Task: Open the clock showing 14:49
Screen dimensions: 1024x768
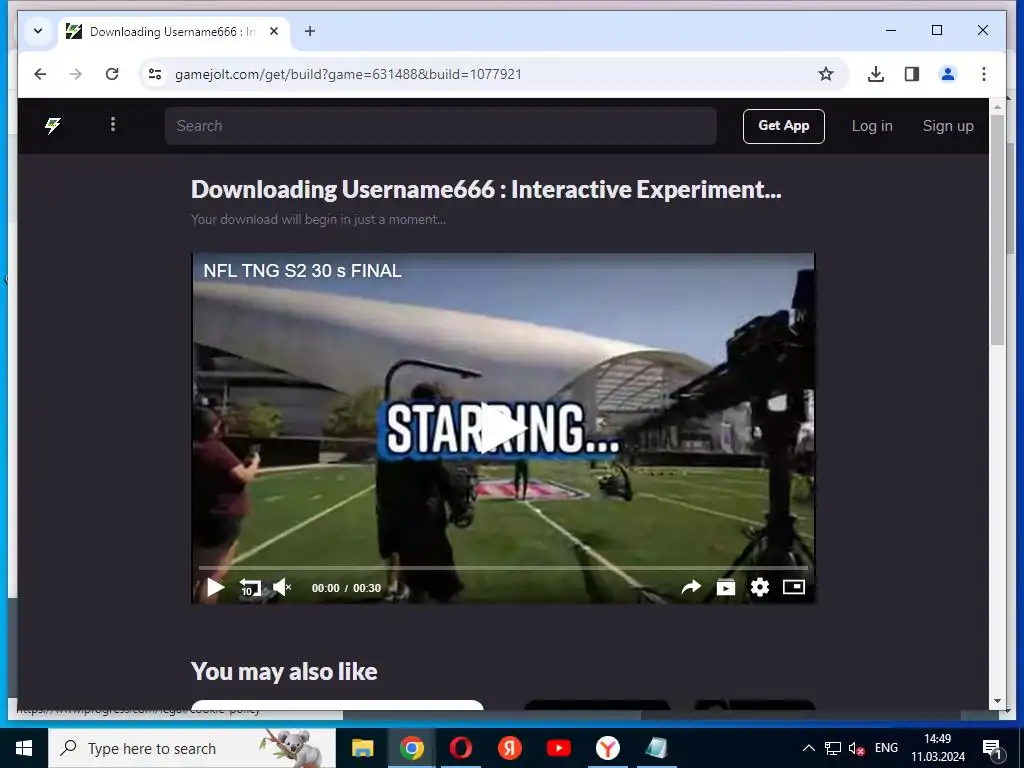Action: pos(938,748)
